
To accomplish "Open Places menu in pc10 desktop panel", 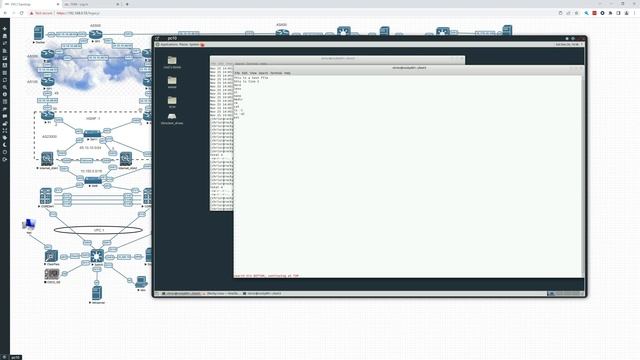I will [183, 44].
